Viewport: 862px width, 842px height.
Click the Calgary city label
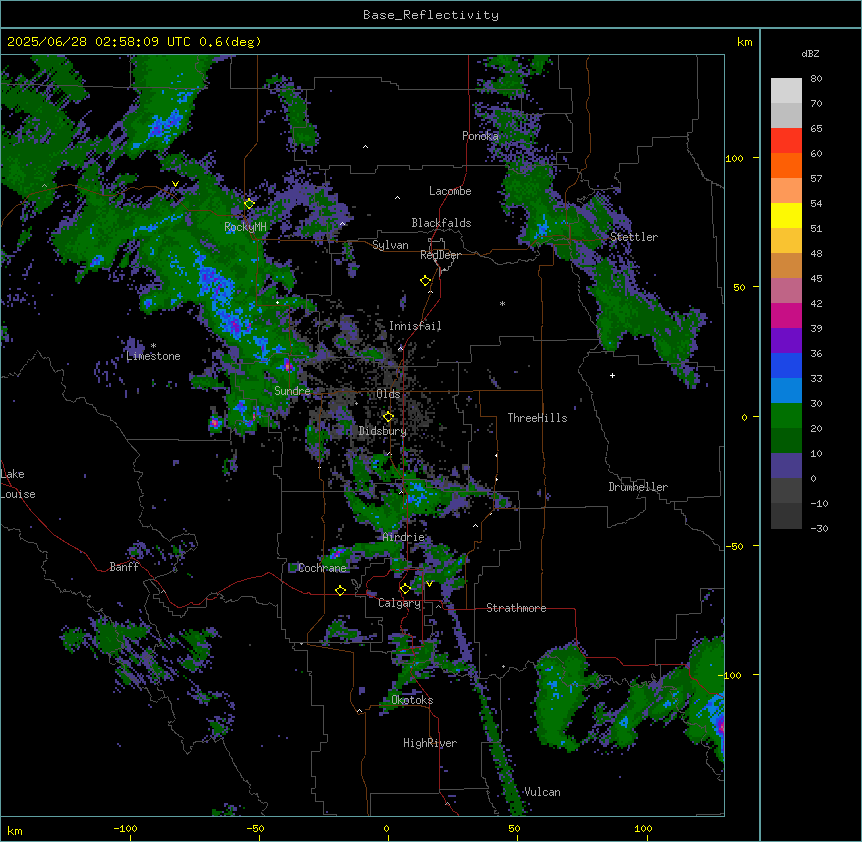click(400, 603)
